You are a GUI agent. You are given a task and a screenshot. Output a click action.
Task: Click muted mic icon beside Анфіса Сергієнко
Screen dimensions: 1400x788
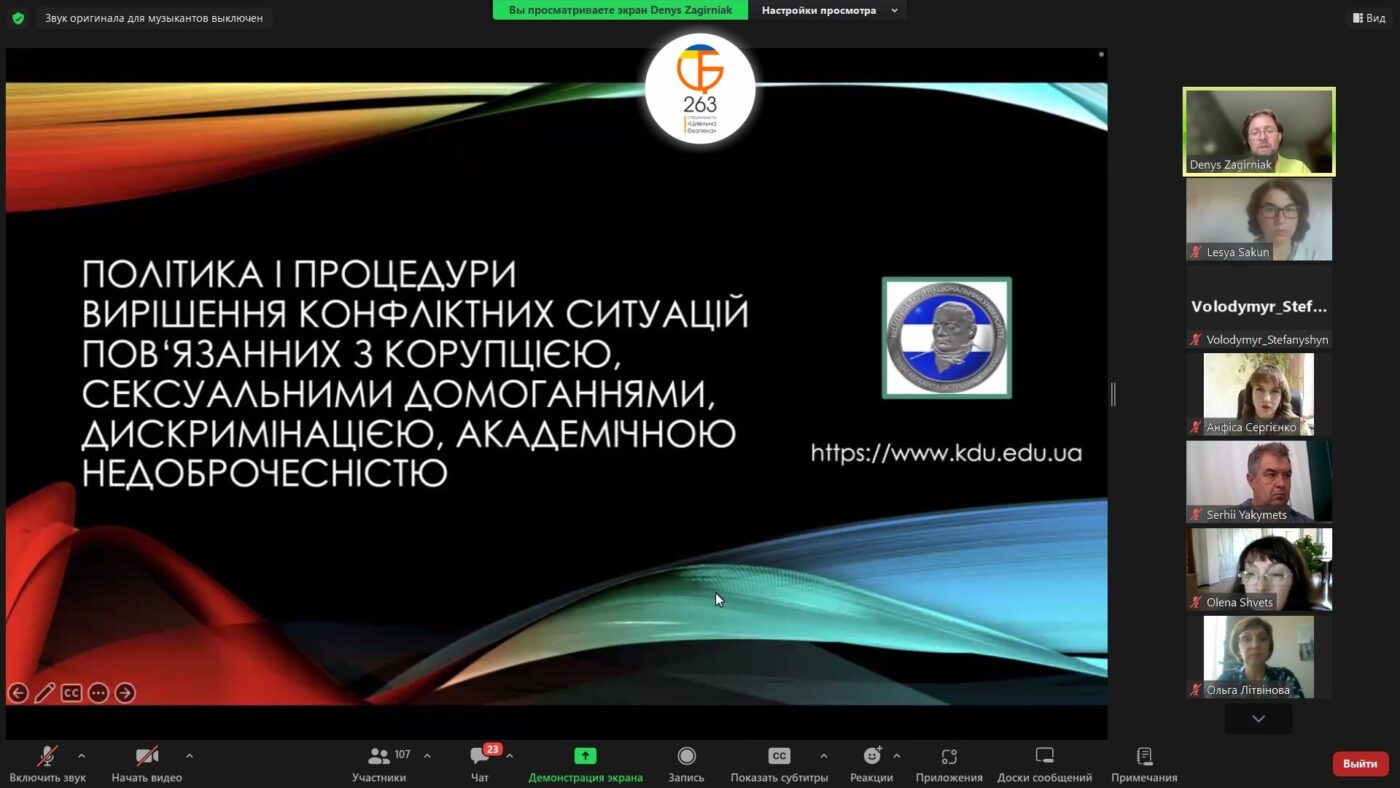coord(1195,427)
